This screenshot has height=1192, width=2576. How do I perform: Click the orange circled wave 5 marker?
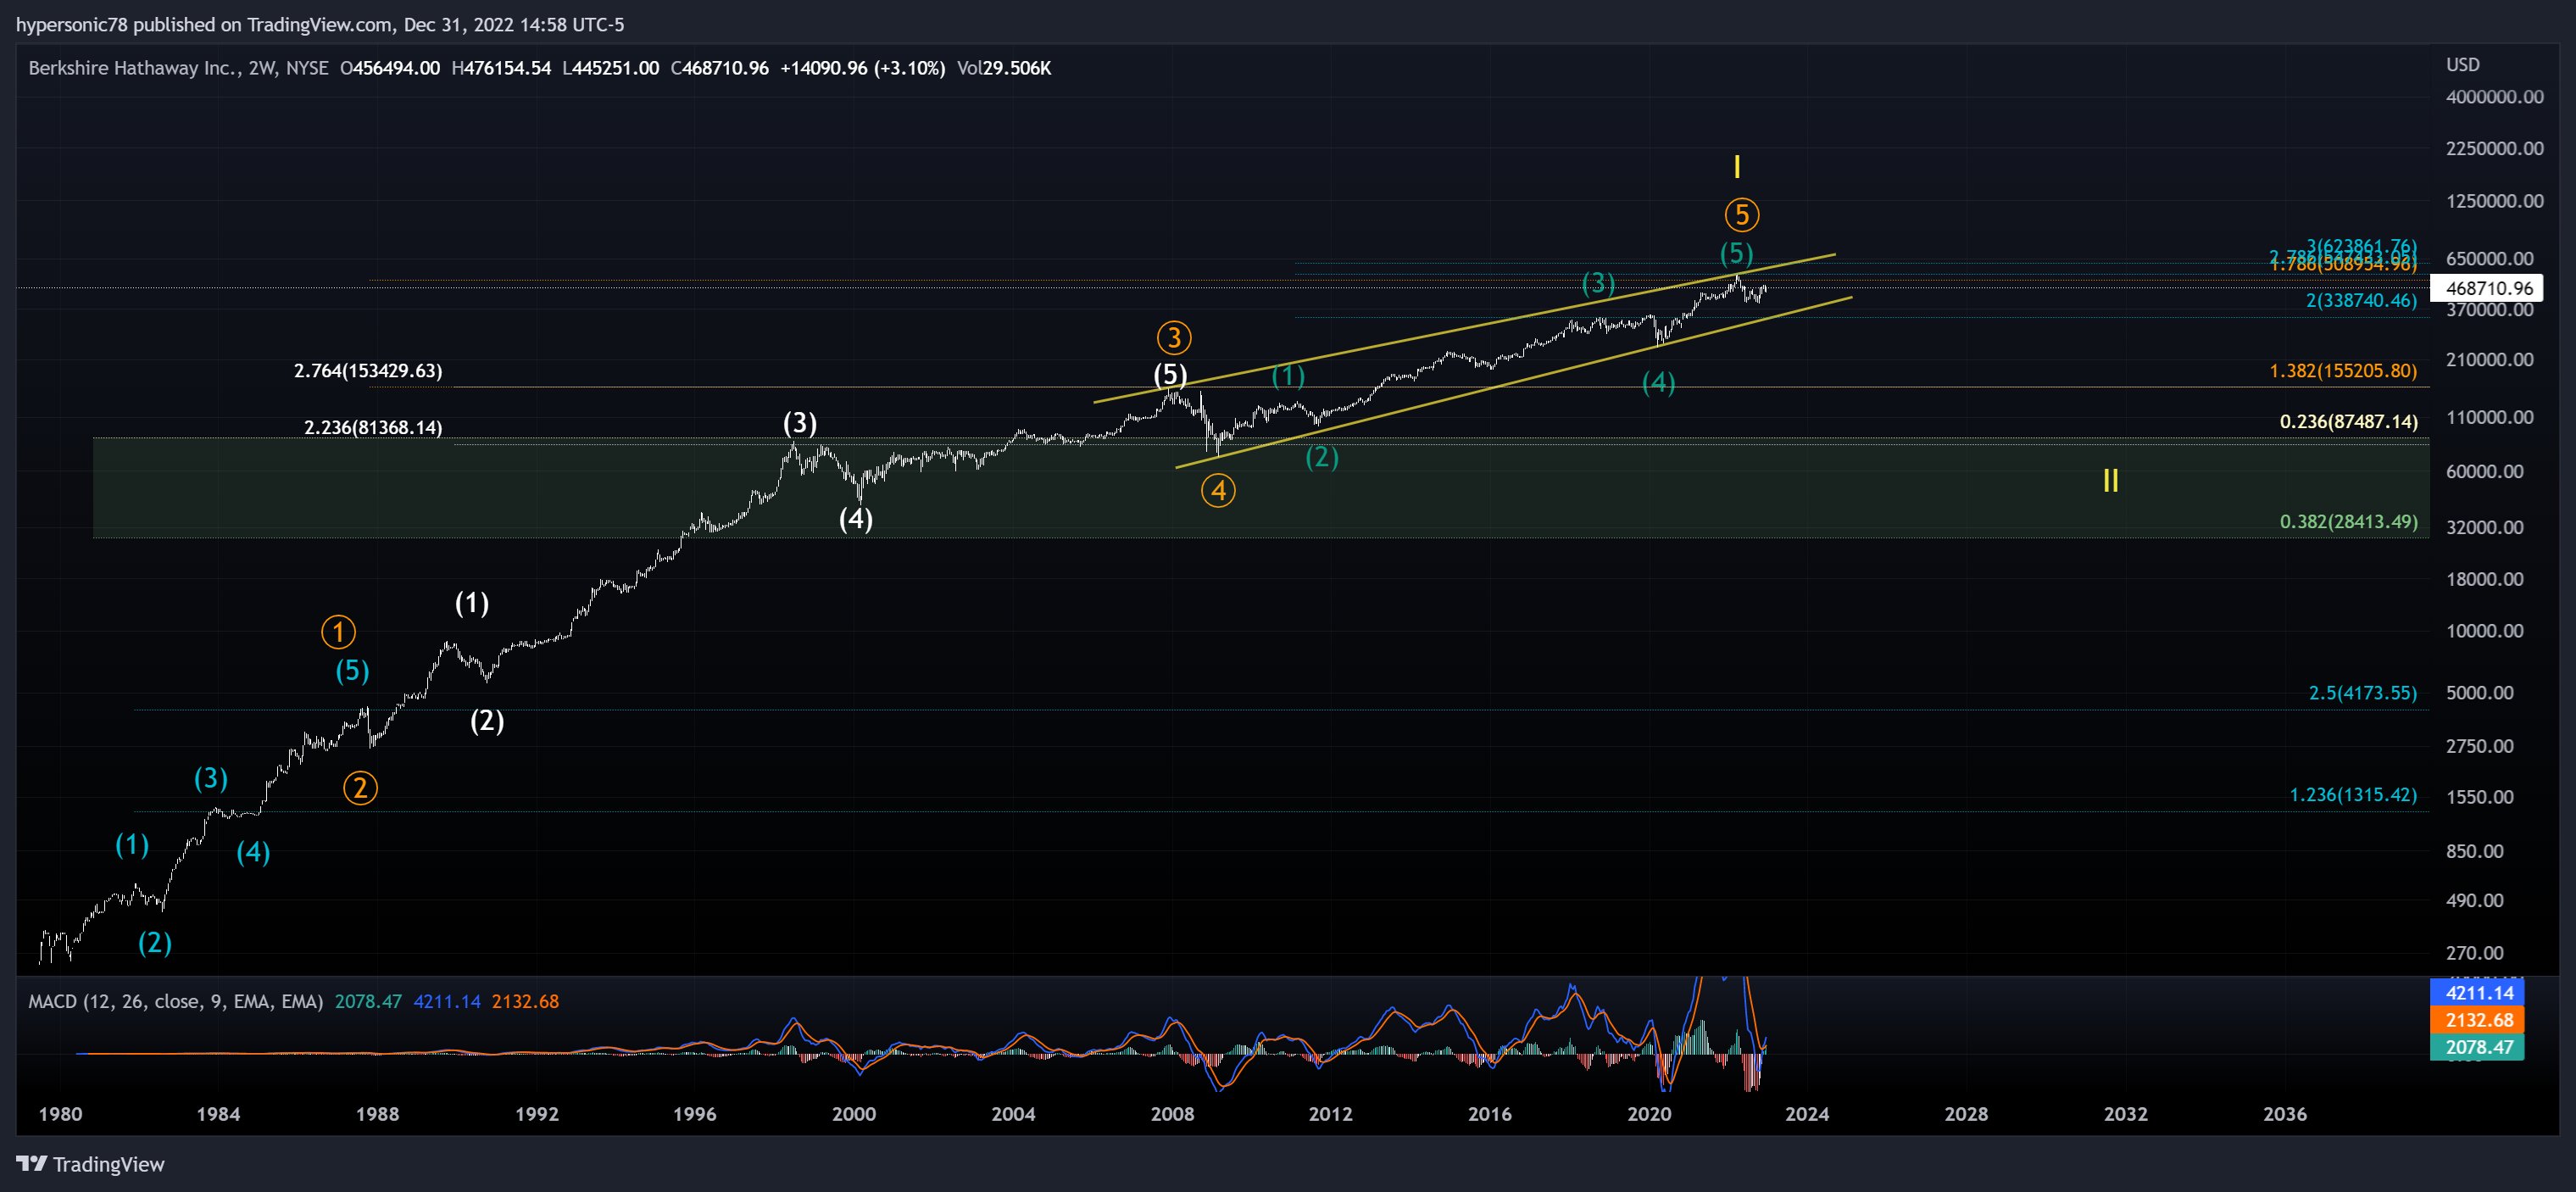click(1742, 215)
